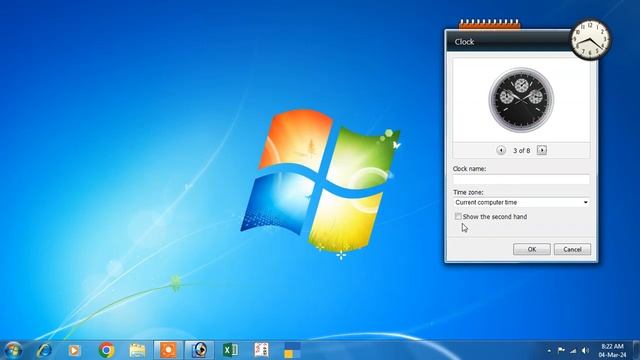Go to the next clock style

(542, 150)
